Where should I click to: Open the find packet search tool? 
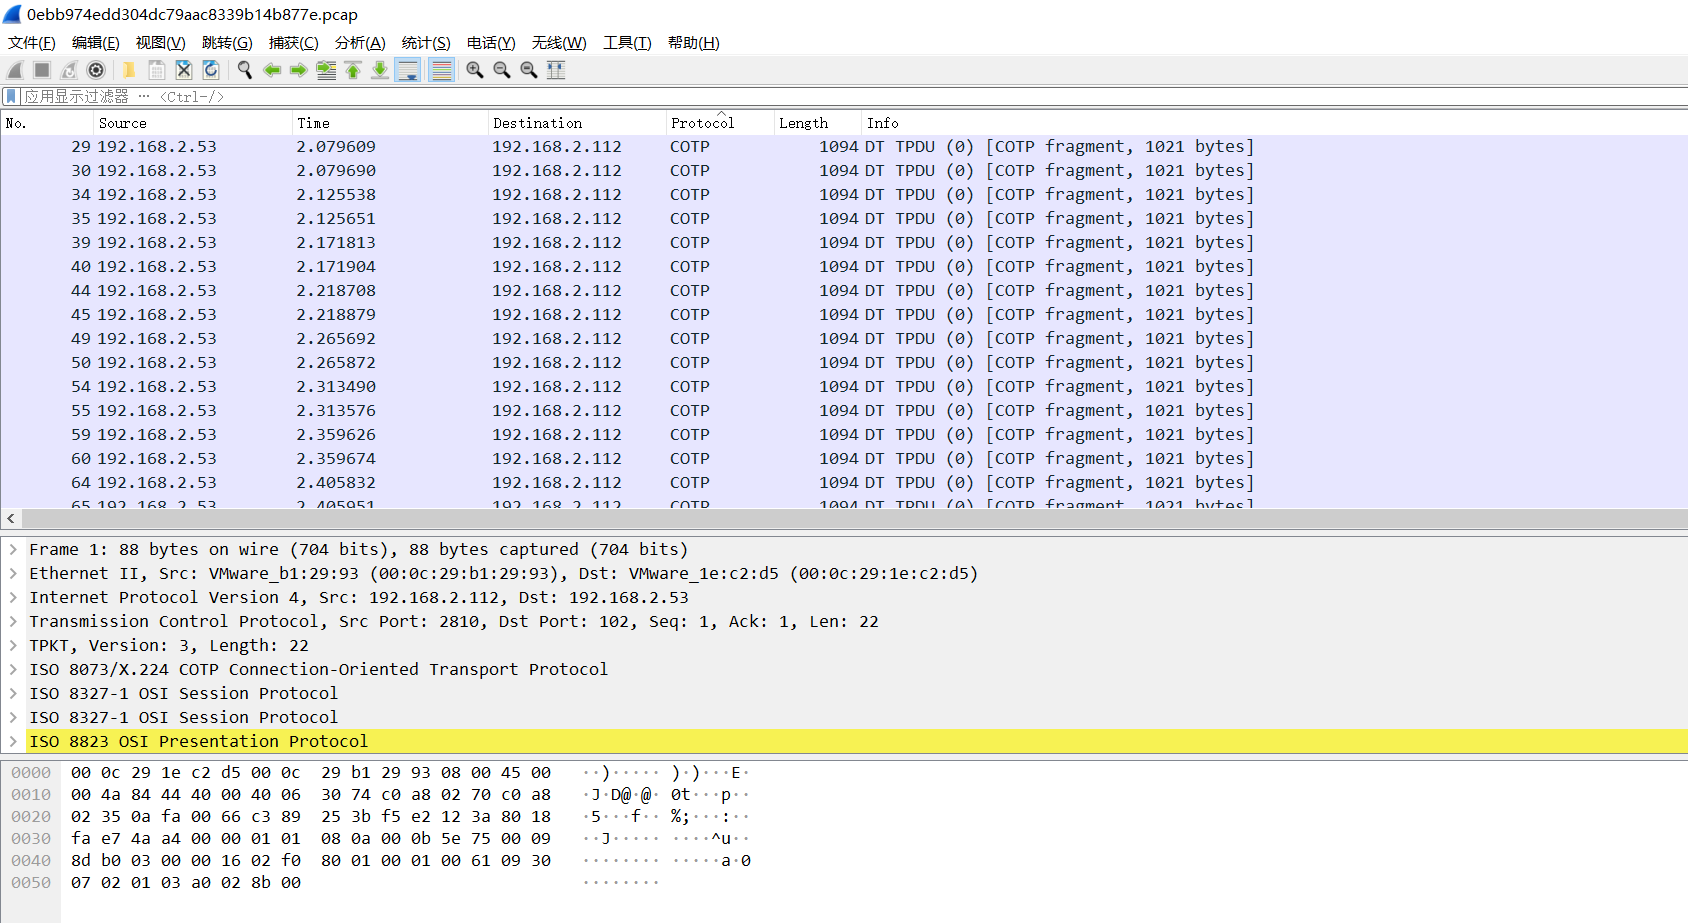point(245,70)
